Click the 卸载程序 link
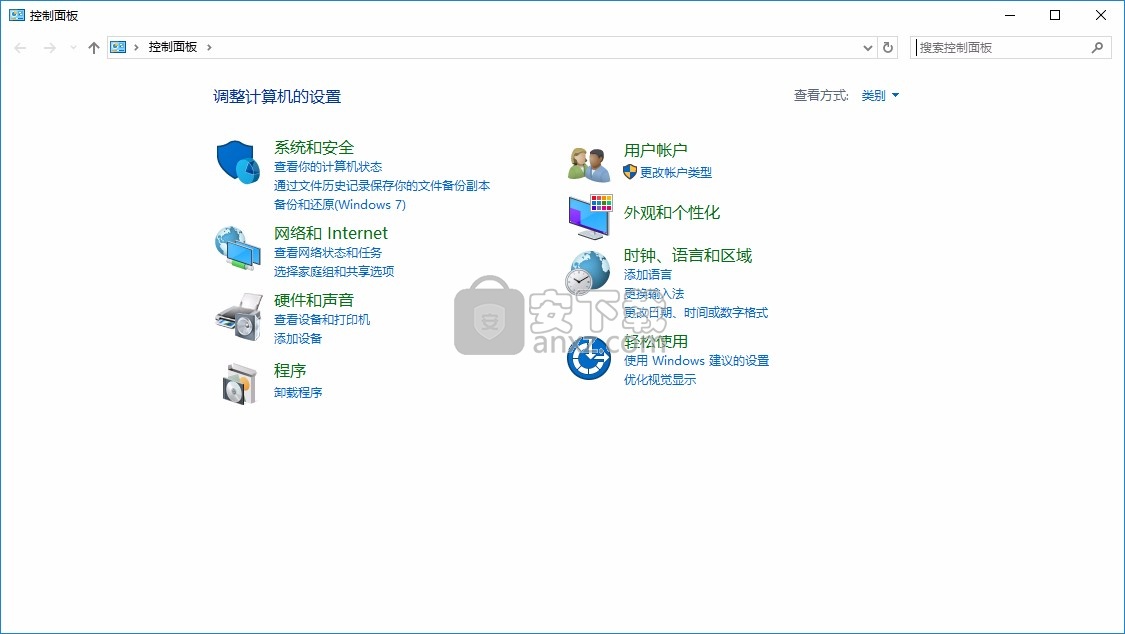 (298, 392)
